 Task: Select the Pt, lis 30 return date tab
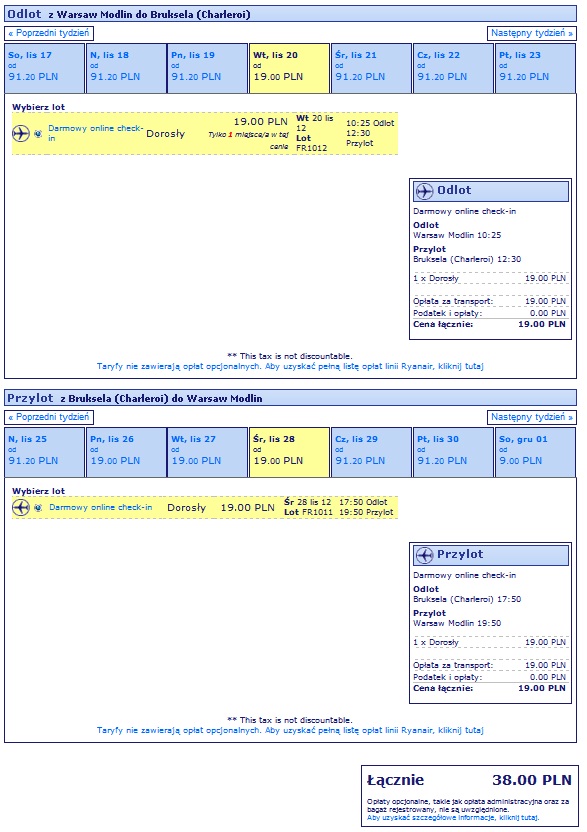[x=453, y=453]
